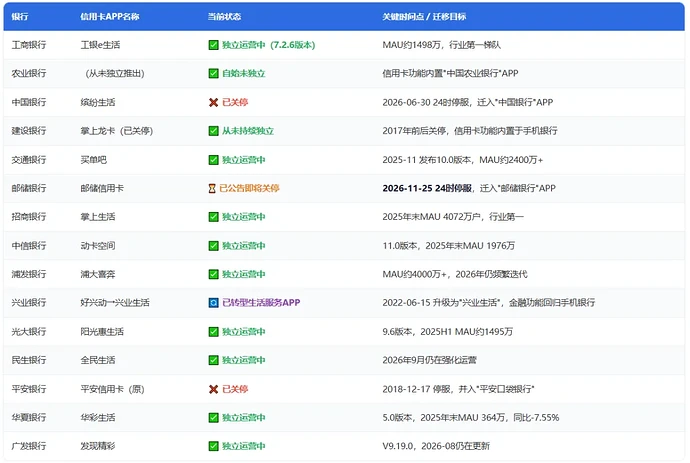Viewport: 690px width, 463px height.
Task: Click the red X icon in 平安银行 row
Action: (x=213, y=389)
